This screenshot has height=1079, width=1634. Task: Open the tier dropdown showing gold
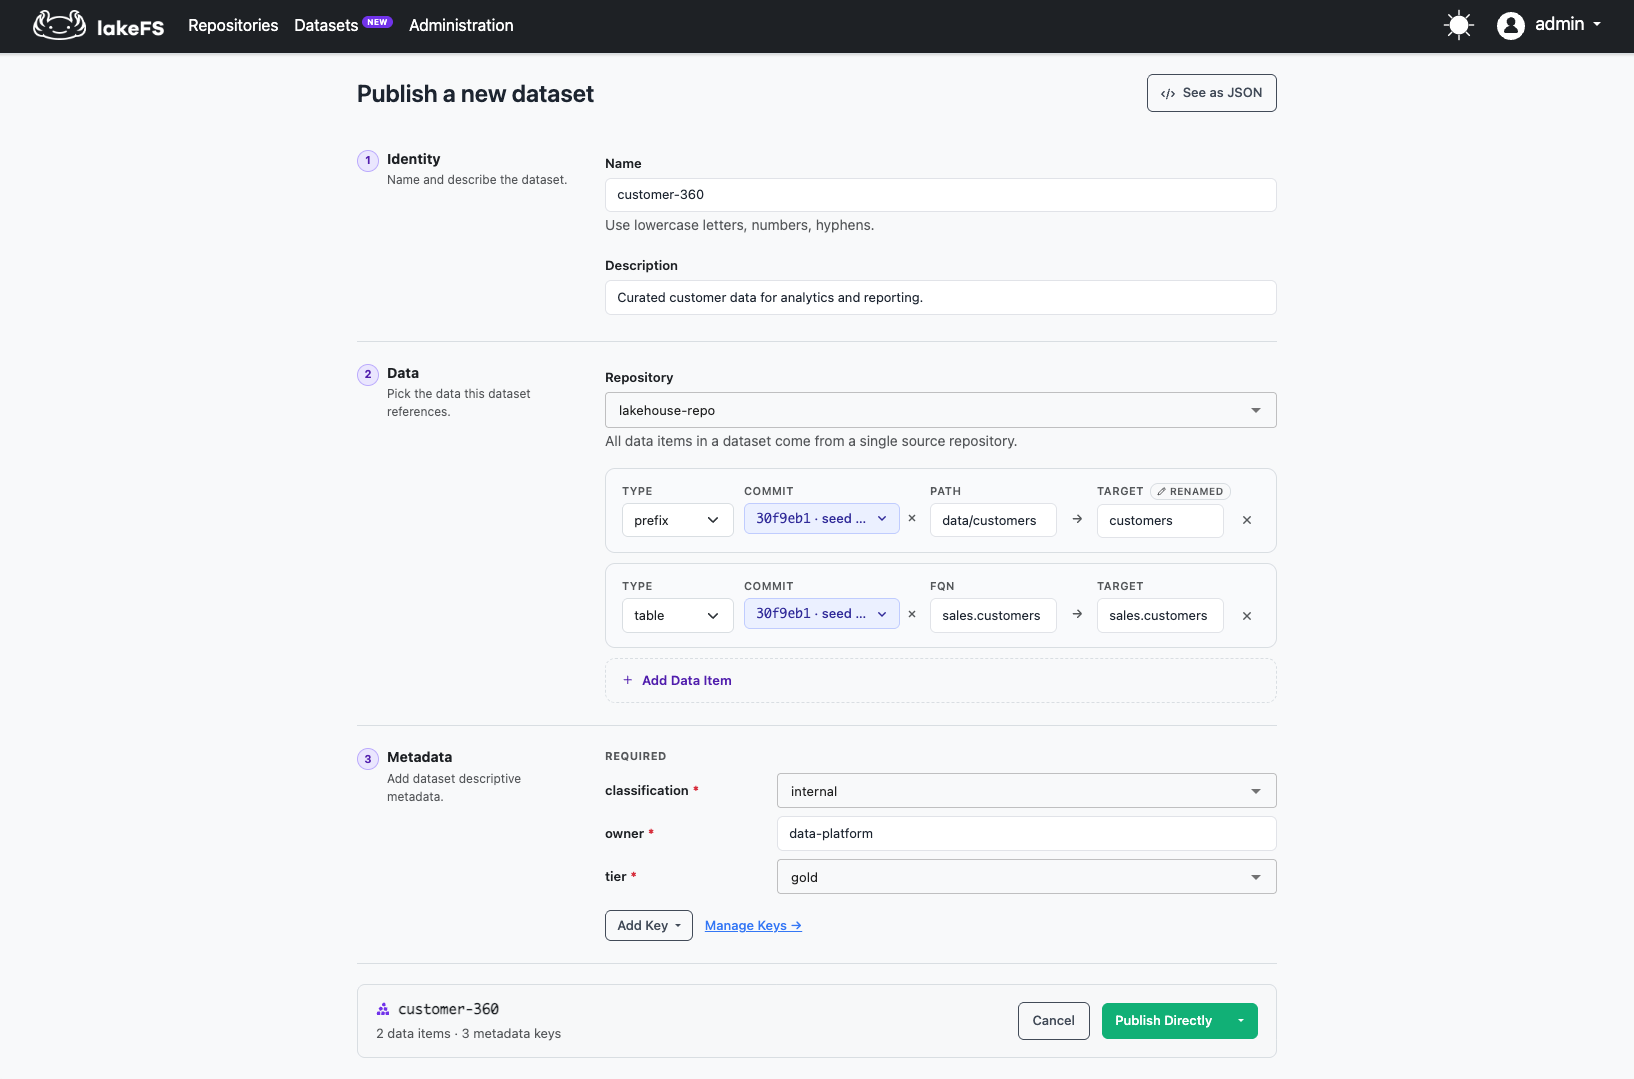pos(1027,877)
